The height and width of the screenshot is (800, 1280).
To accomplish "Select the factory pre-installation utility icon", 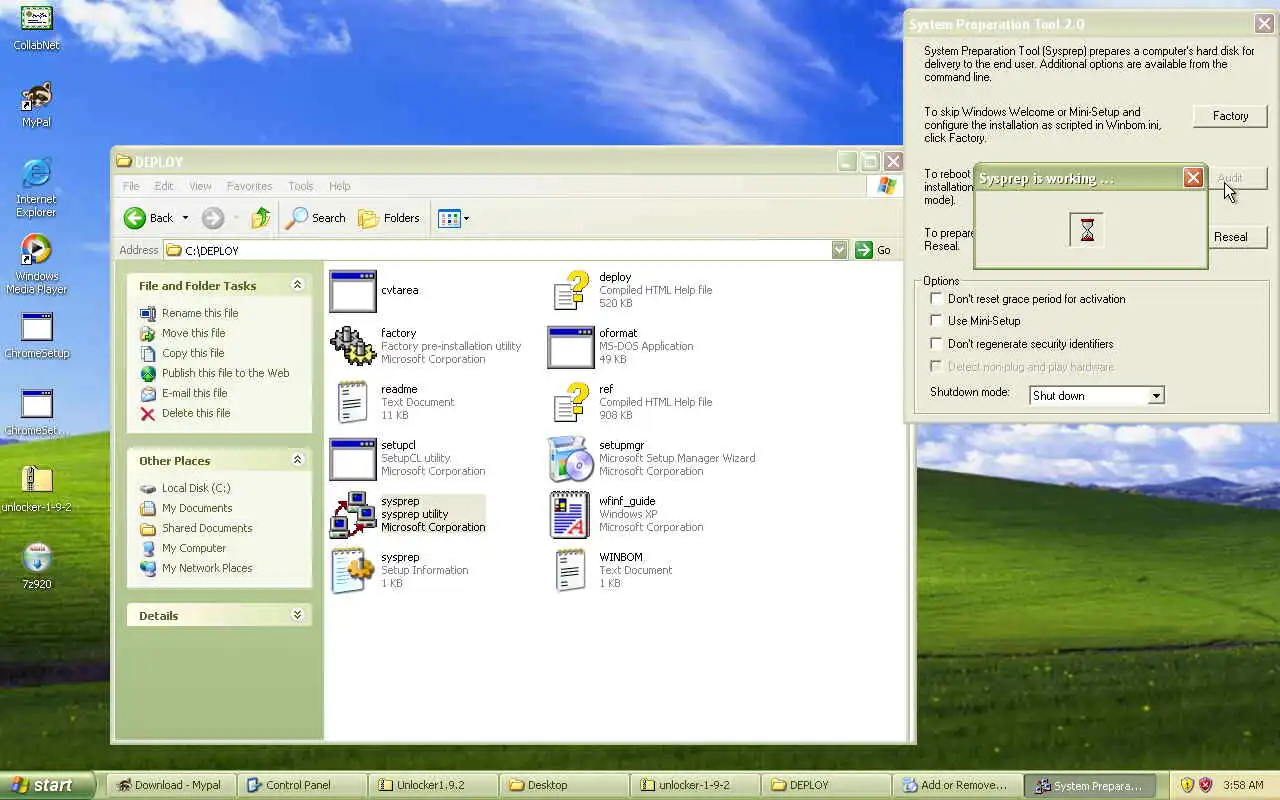I will pyautogui.click(x=353, y=346).
